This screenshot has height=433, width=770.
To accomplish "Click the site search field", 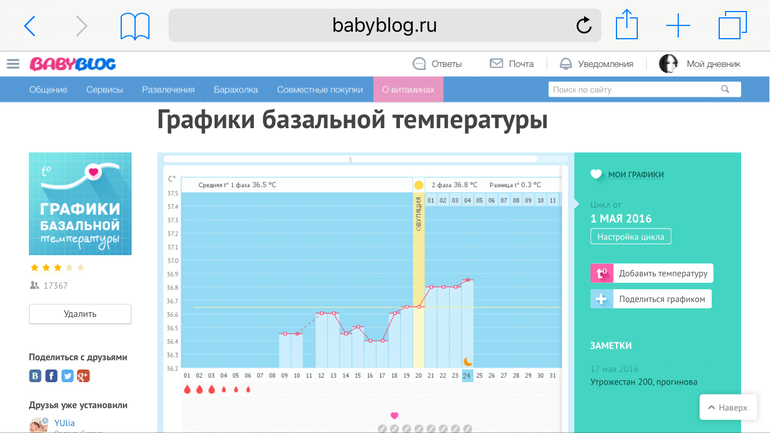I will click(x=635, y=90).
